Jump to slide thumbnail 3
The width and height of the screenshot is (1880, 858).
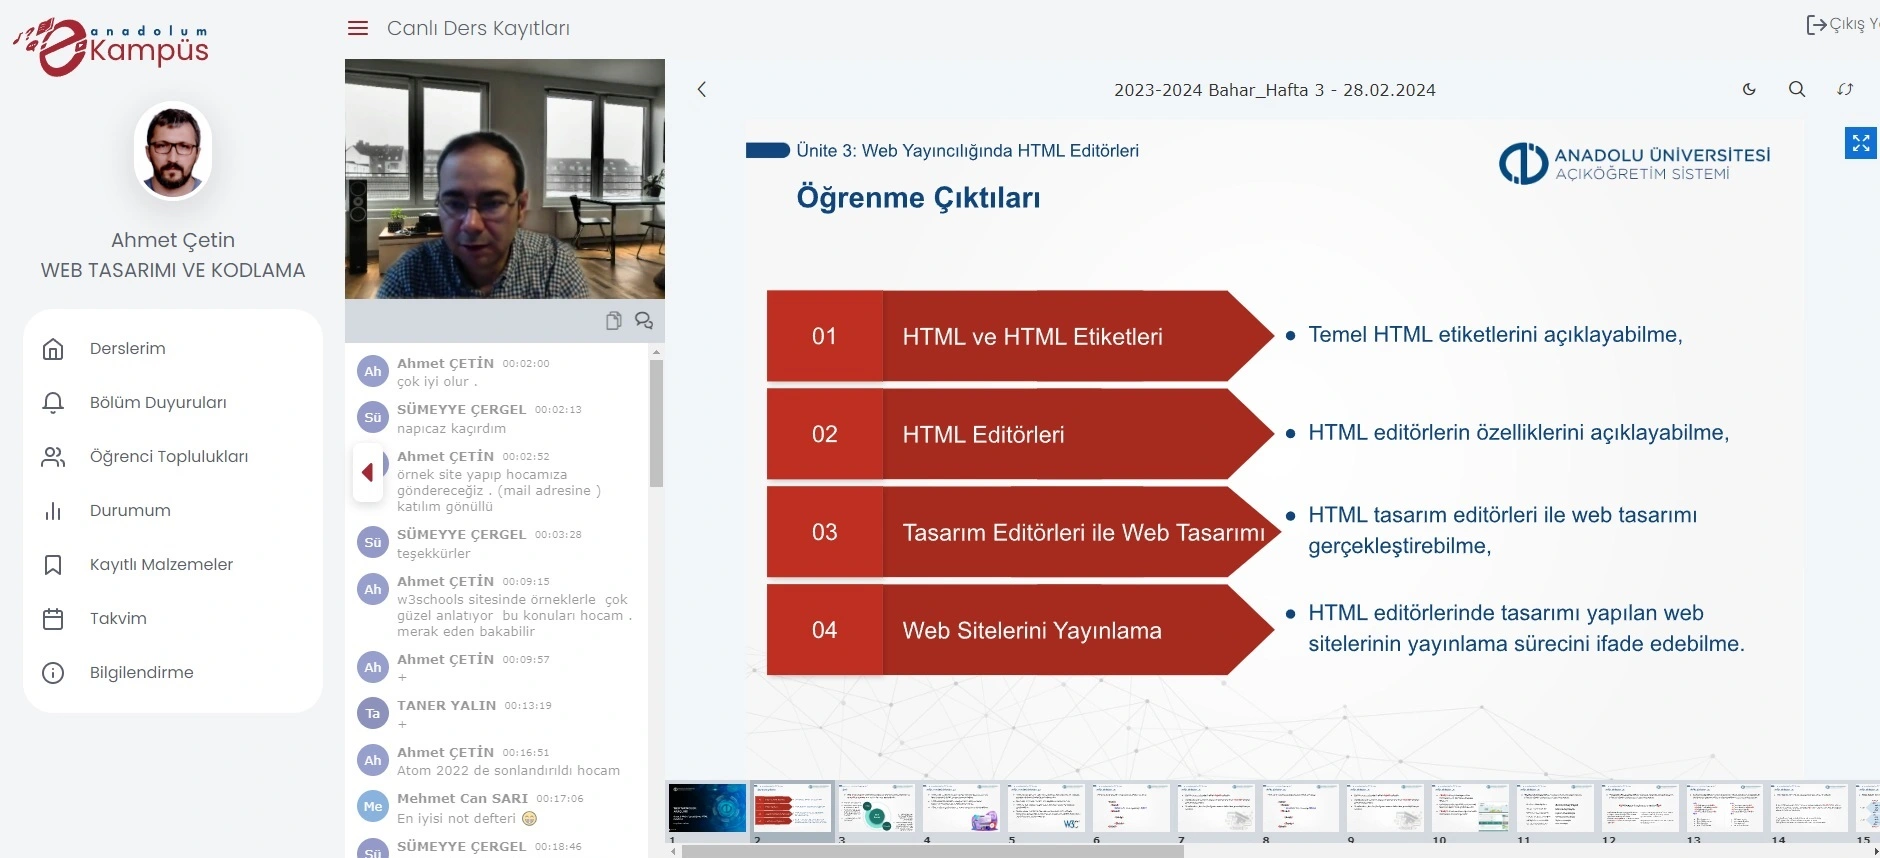pyautogui.click(x=877, y=808)
